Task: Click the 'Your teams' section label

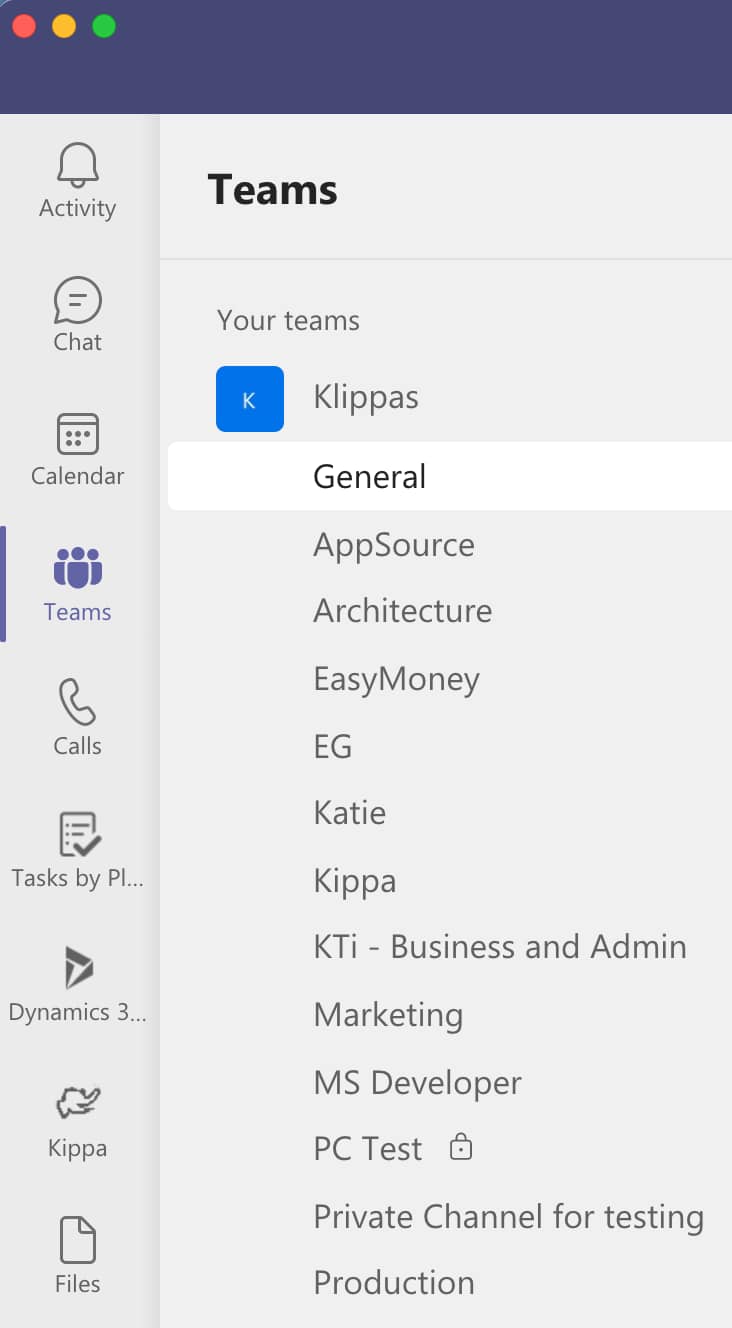Action: pos(288,320)
